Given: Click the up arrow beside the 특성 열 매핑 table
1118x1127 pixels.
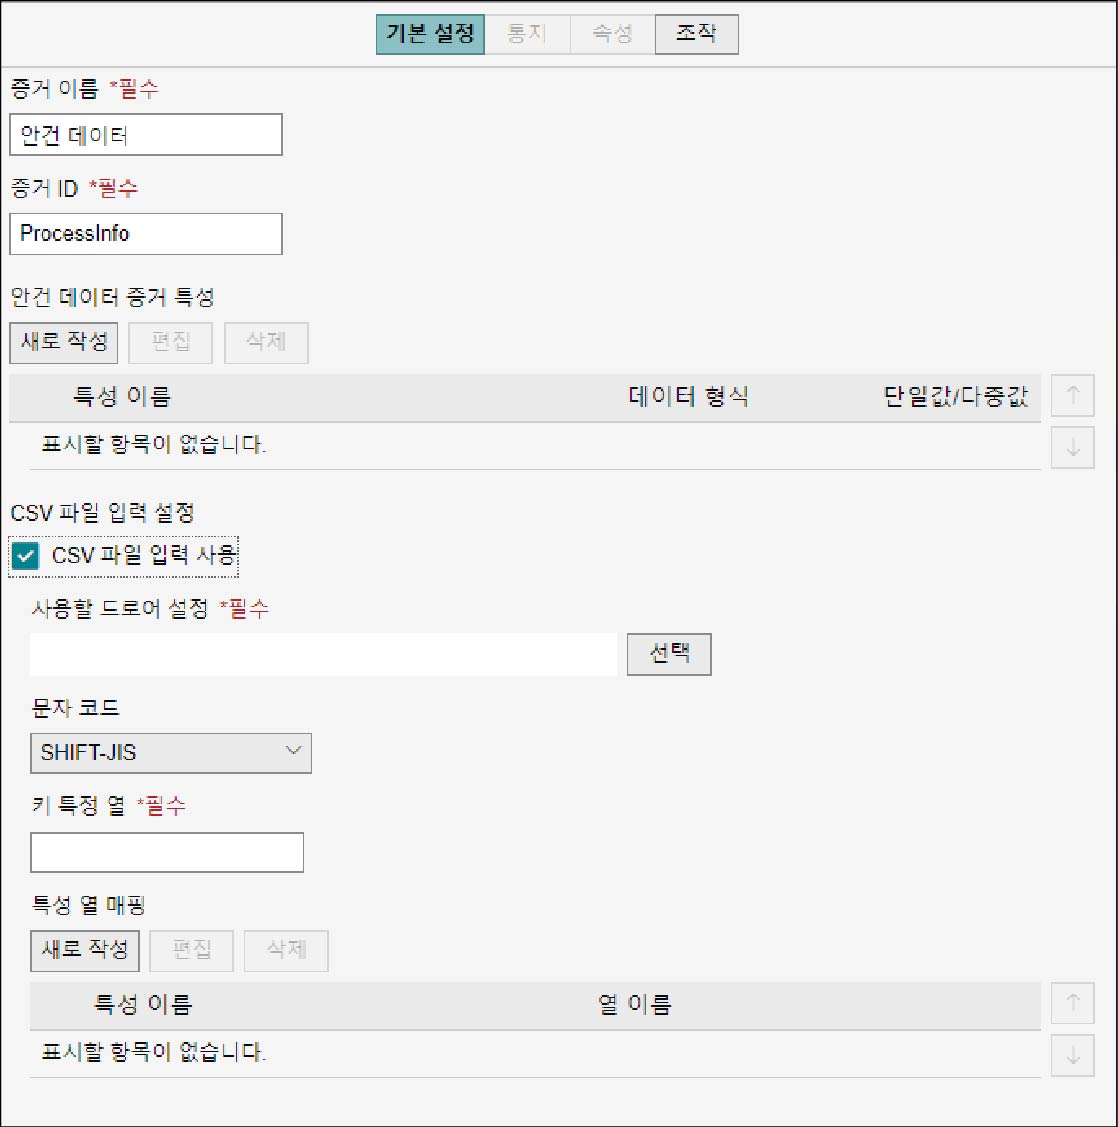Looking at the screenshot, I should pyautogui.click(x=1072, y=1003).
